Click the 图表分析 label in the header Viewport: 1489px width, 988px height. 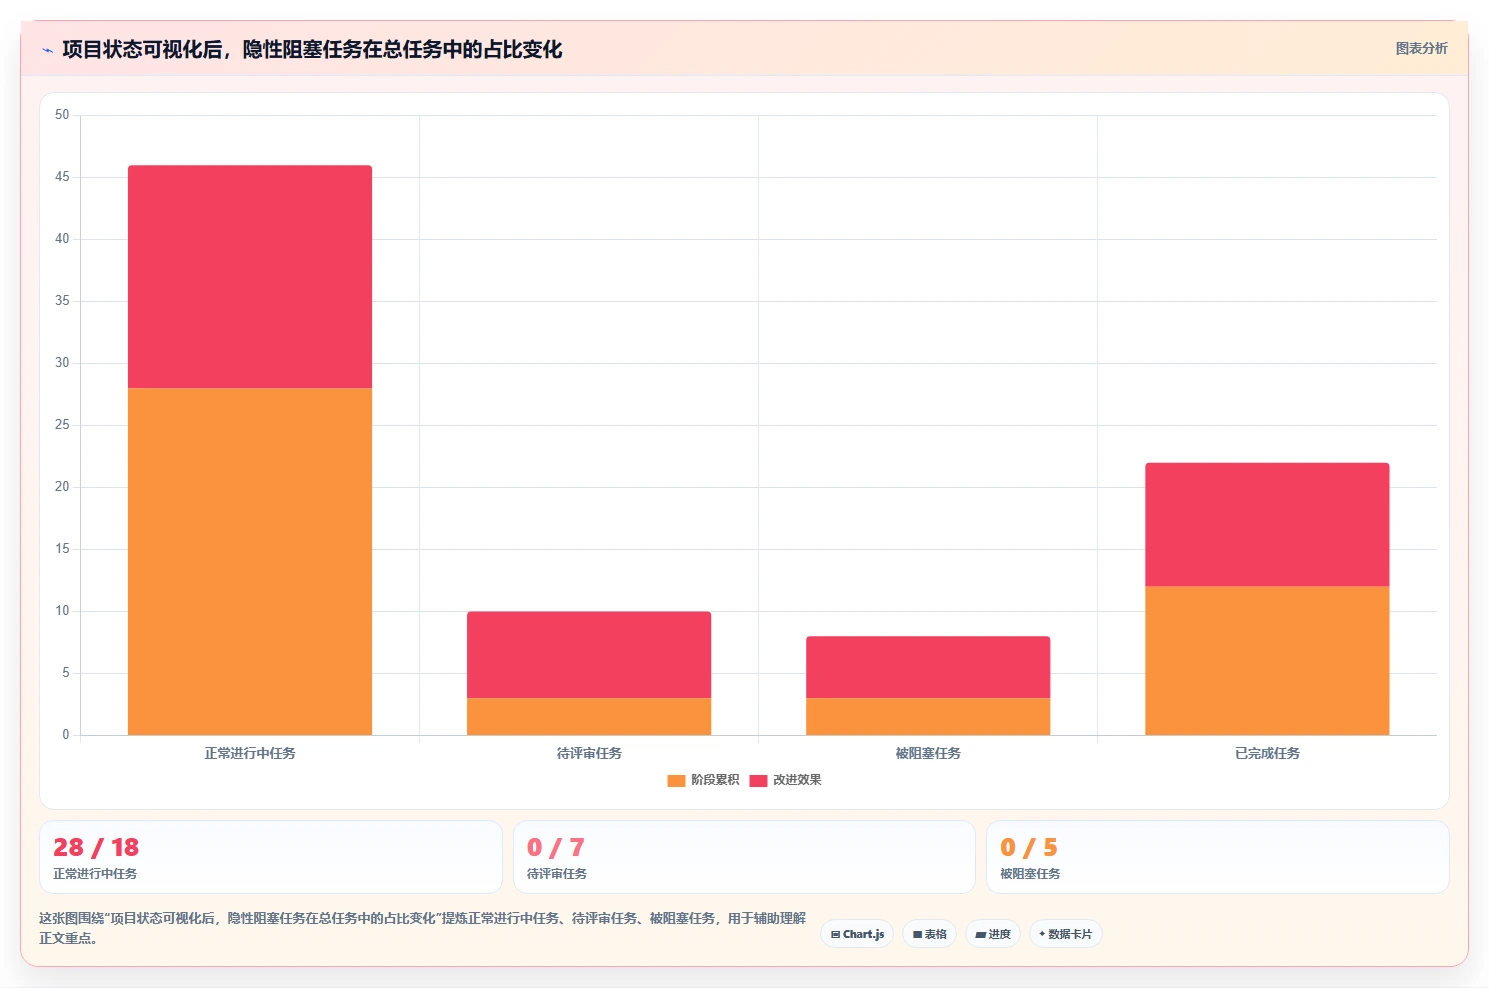tap(1421, 48)
